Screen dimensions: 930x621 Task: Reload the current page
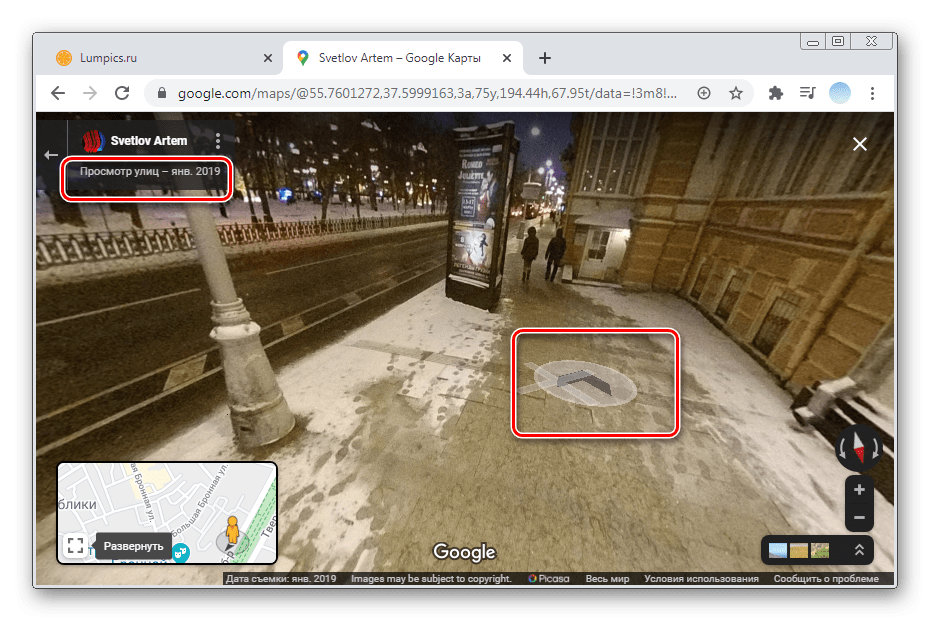pyautogui.click(x=122, y=93)
